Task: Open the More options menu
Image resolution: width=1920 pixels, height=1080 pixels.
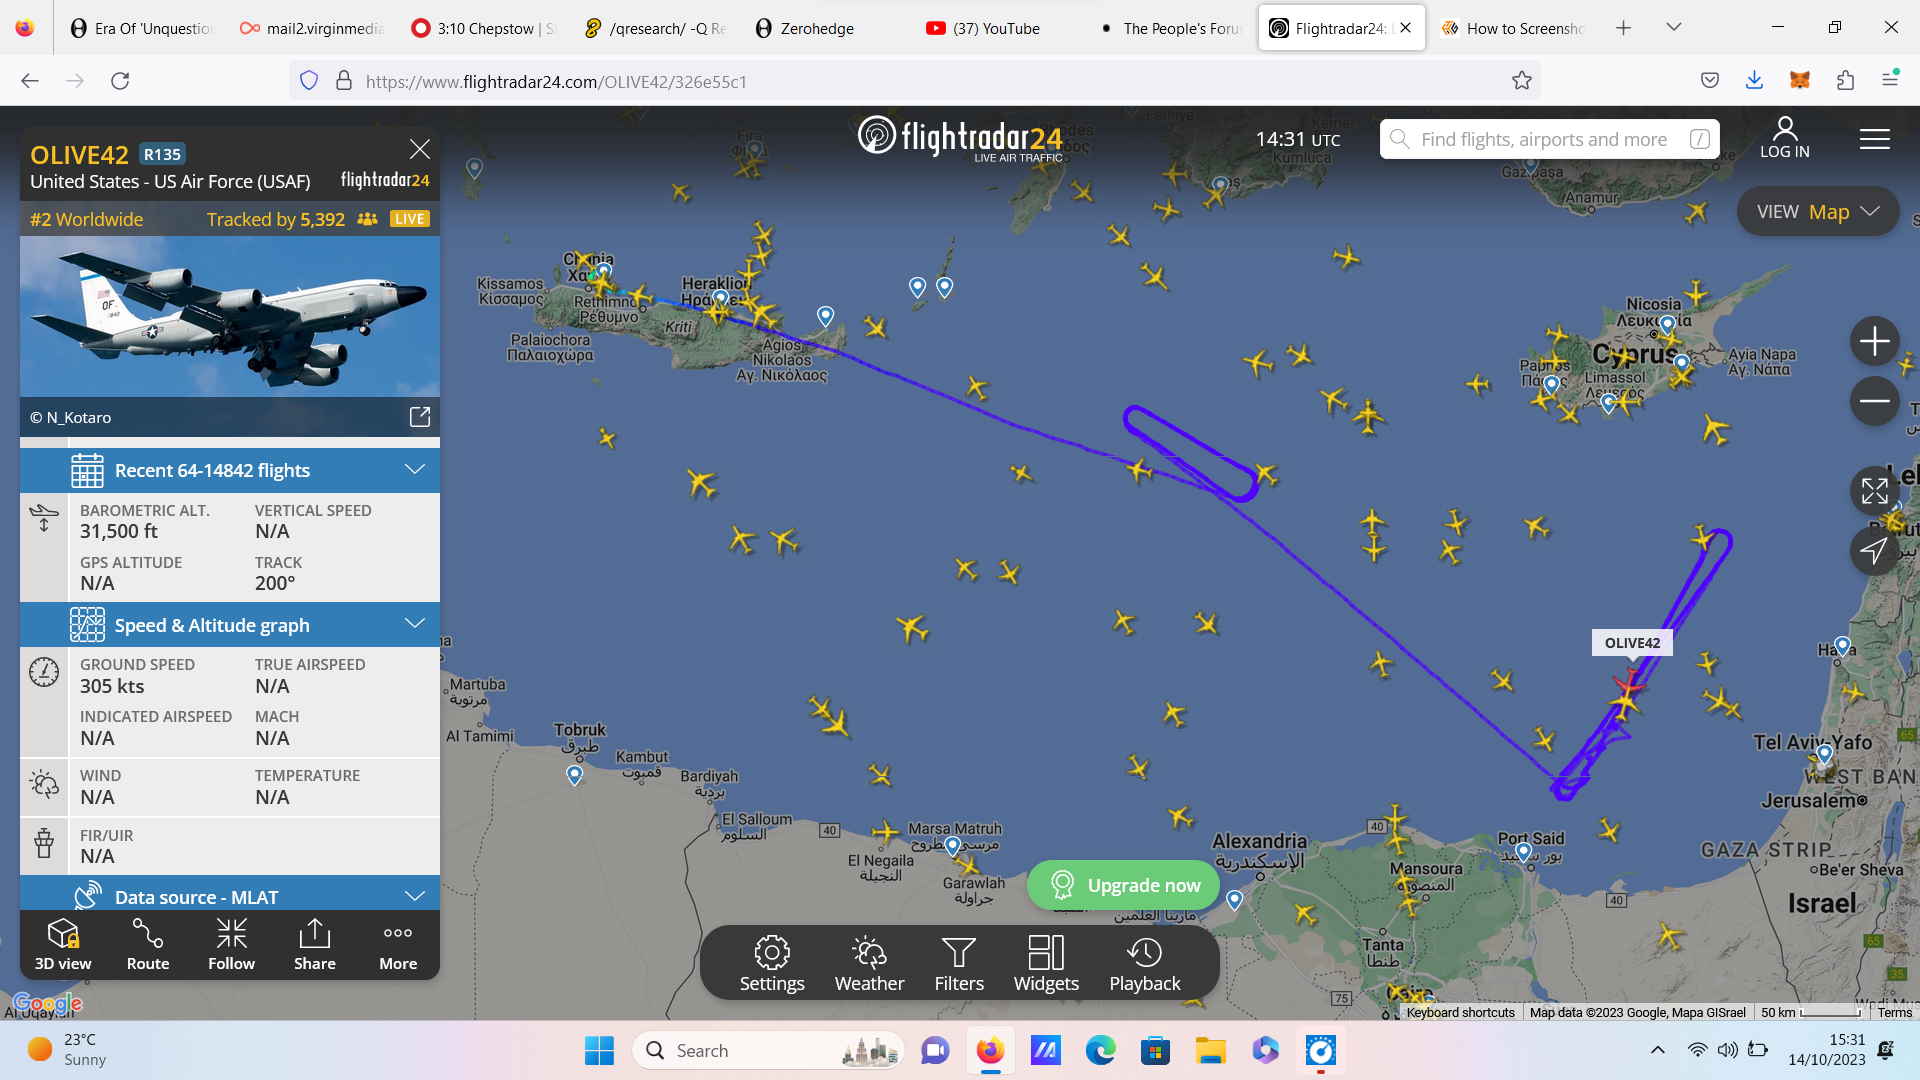Action: coord(398,945)
